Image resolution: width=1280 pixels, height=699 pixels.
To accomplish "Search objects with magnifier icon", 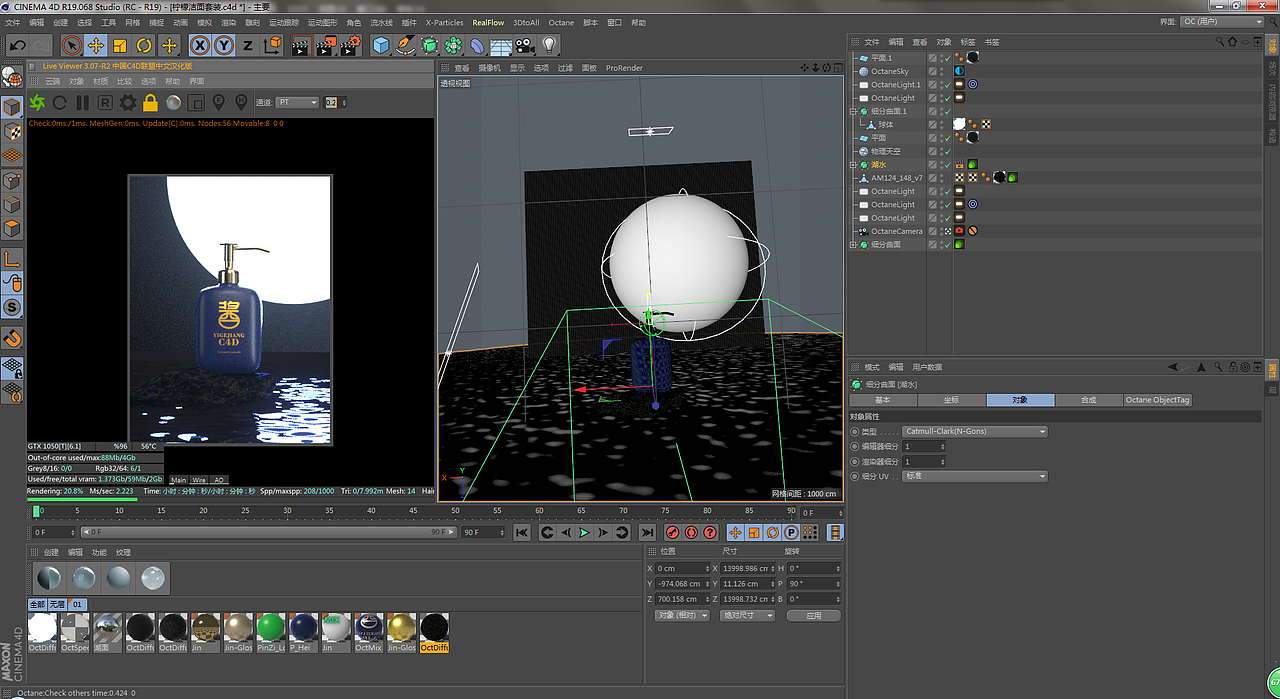I will click(x=1219, y=42).
